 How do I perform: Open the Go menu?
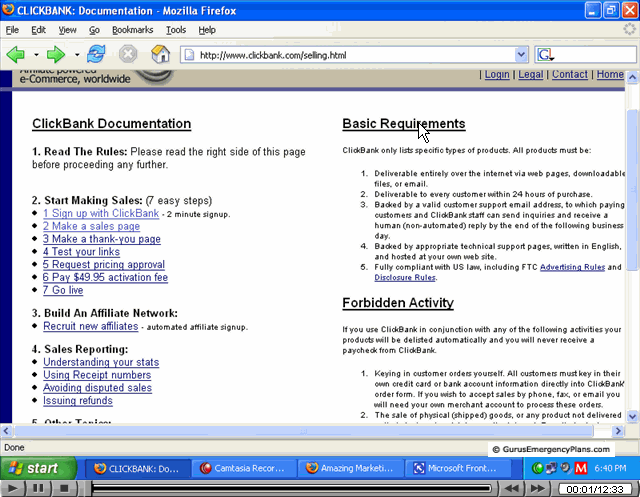(94, 30)
